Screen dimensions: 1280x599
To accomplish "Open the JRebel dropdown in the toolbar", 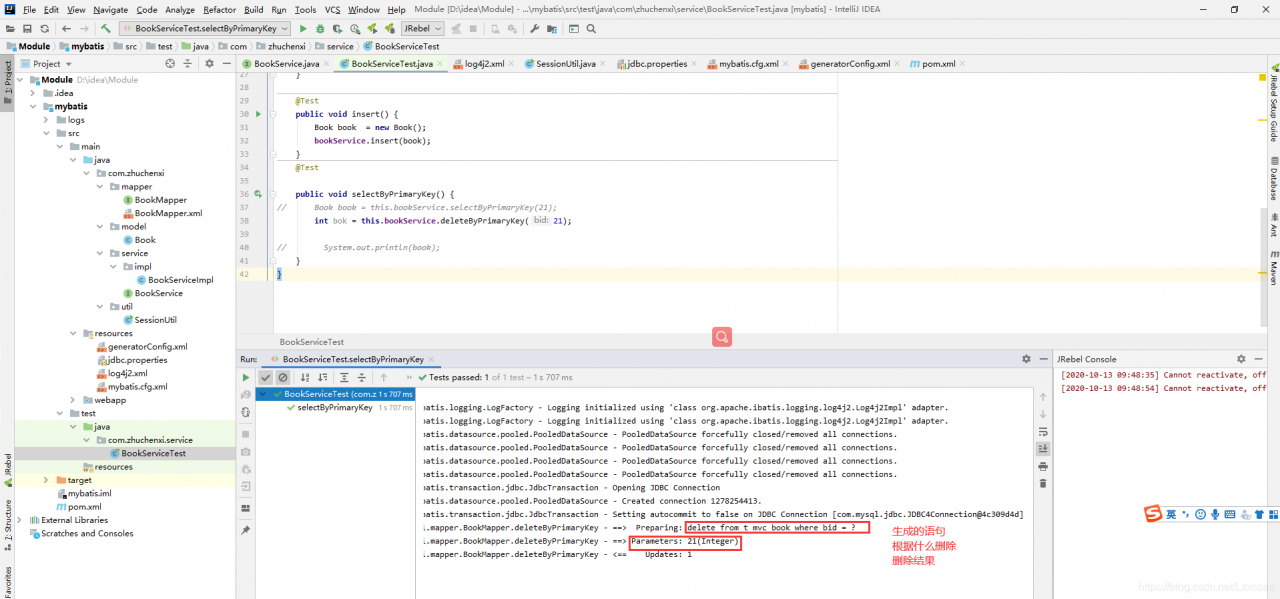I will (x=422, y=29).
